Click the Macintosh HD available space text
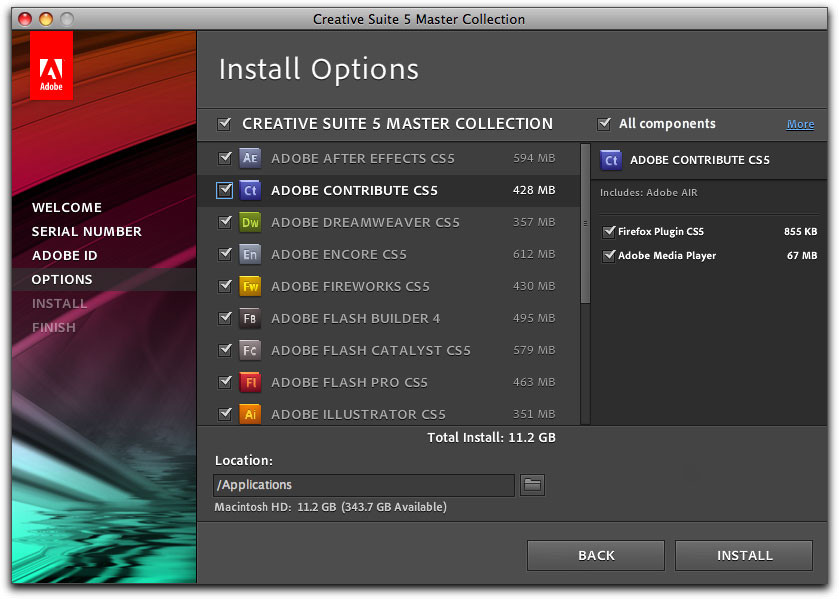 click(x=330, y=507)
